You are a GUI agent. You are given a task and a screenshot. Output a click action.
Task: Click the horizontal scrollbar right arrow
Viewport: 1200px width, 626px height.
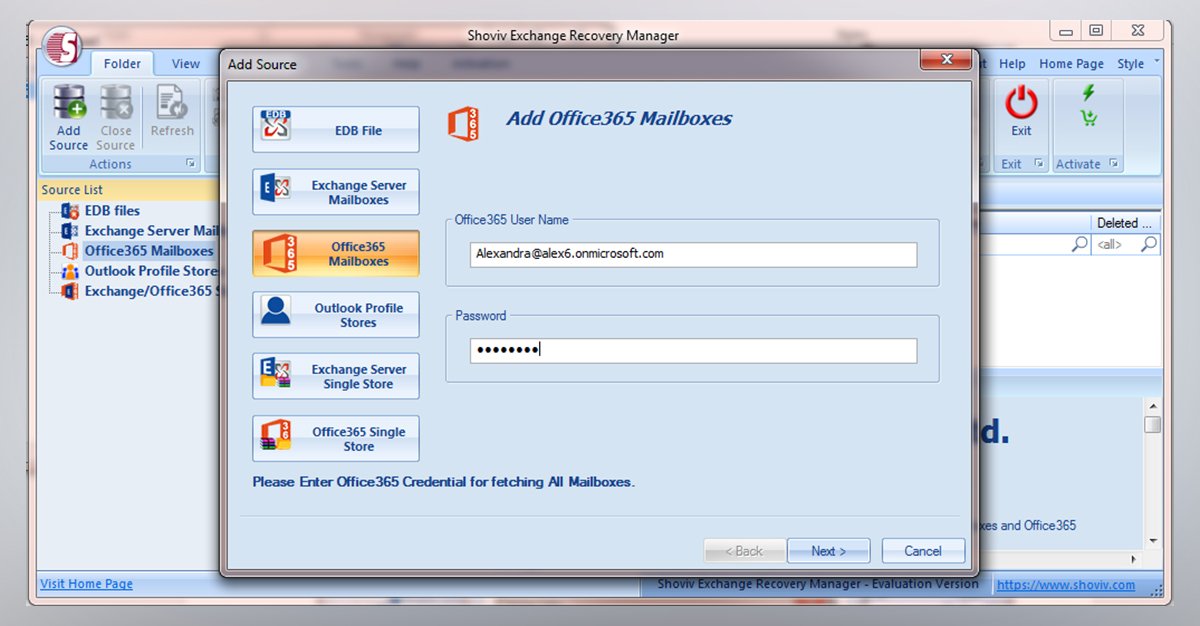coord(1134,559)
